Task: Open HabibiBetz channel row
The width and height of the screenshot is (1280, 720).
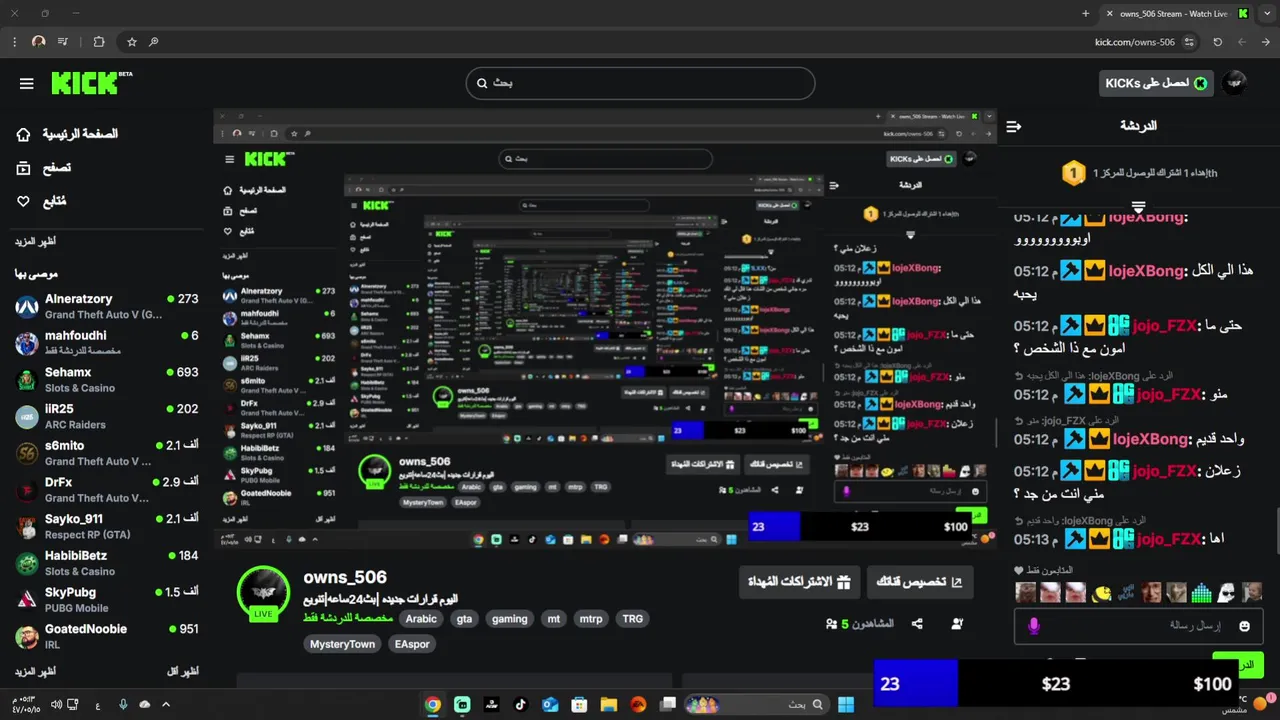Action: [x=107, y=563]
